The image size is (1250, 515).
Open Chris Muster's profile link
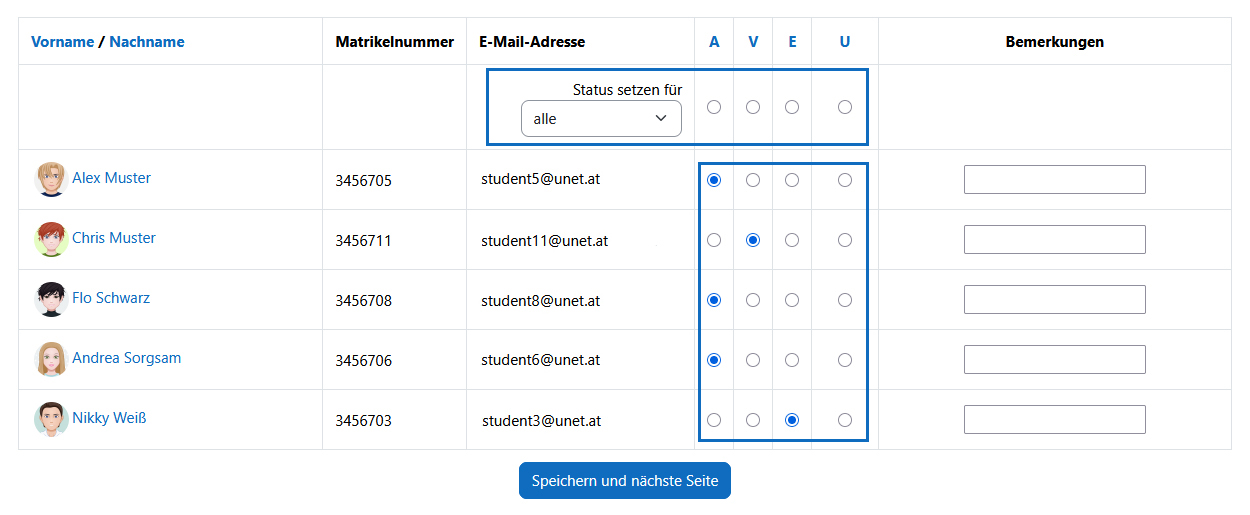click(114, 238)
